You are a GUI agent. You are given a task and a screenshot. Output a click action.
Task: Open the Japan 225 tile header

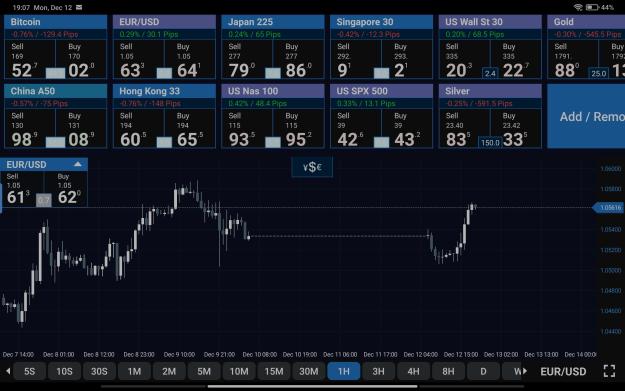(x=273, y=22)
